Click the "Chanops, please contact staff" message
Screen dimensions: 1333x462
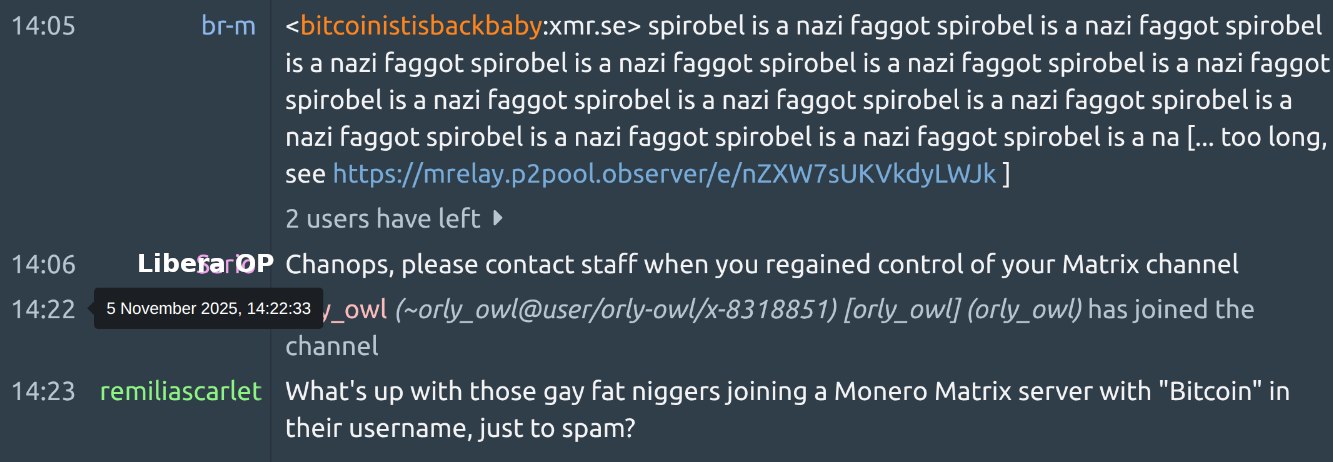tap(762, 264)
